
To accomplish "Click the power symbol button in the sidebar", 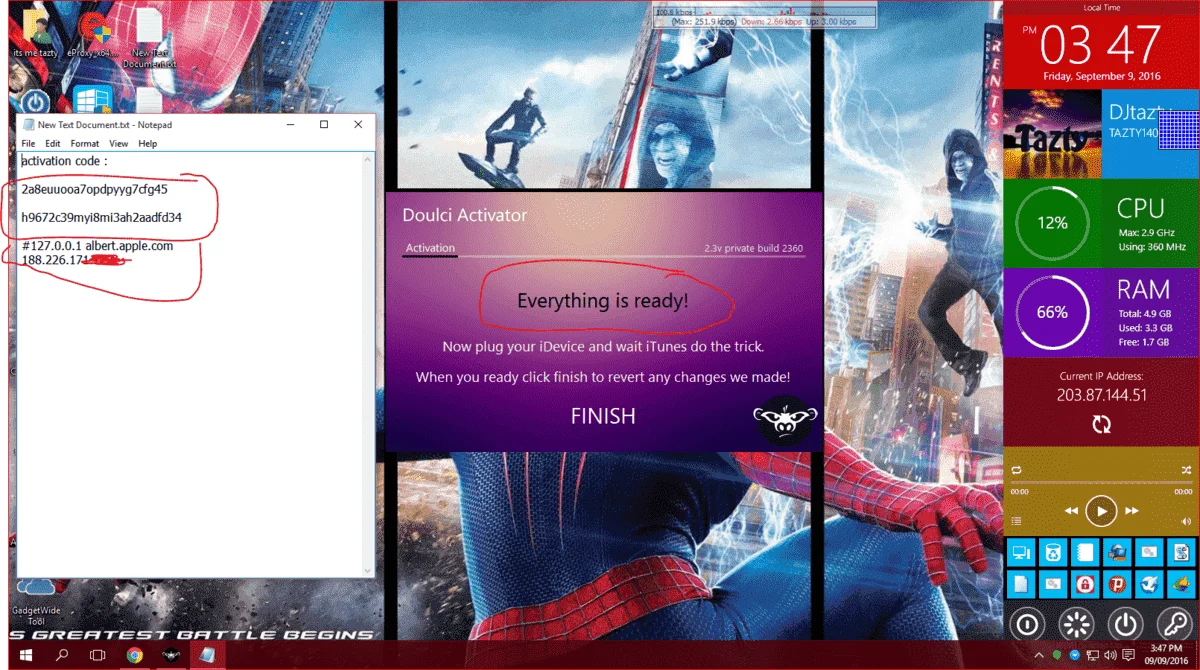I will tap(1125, 625).
